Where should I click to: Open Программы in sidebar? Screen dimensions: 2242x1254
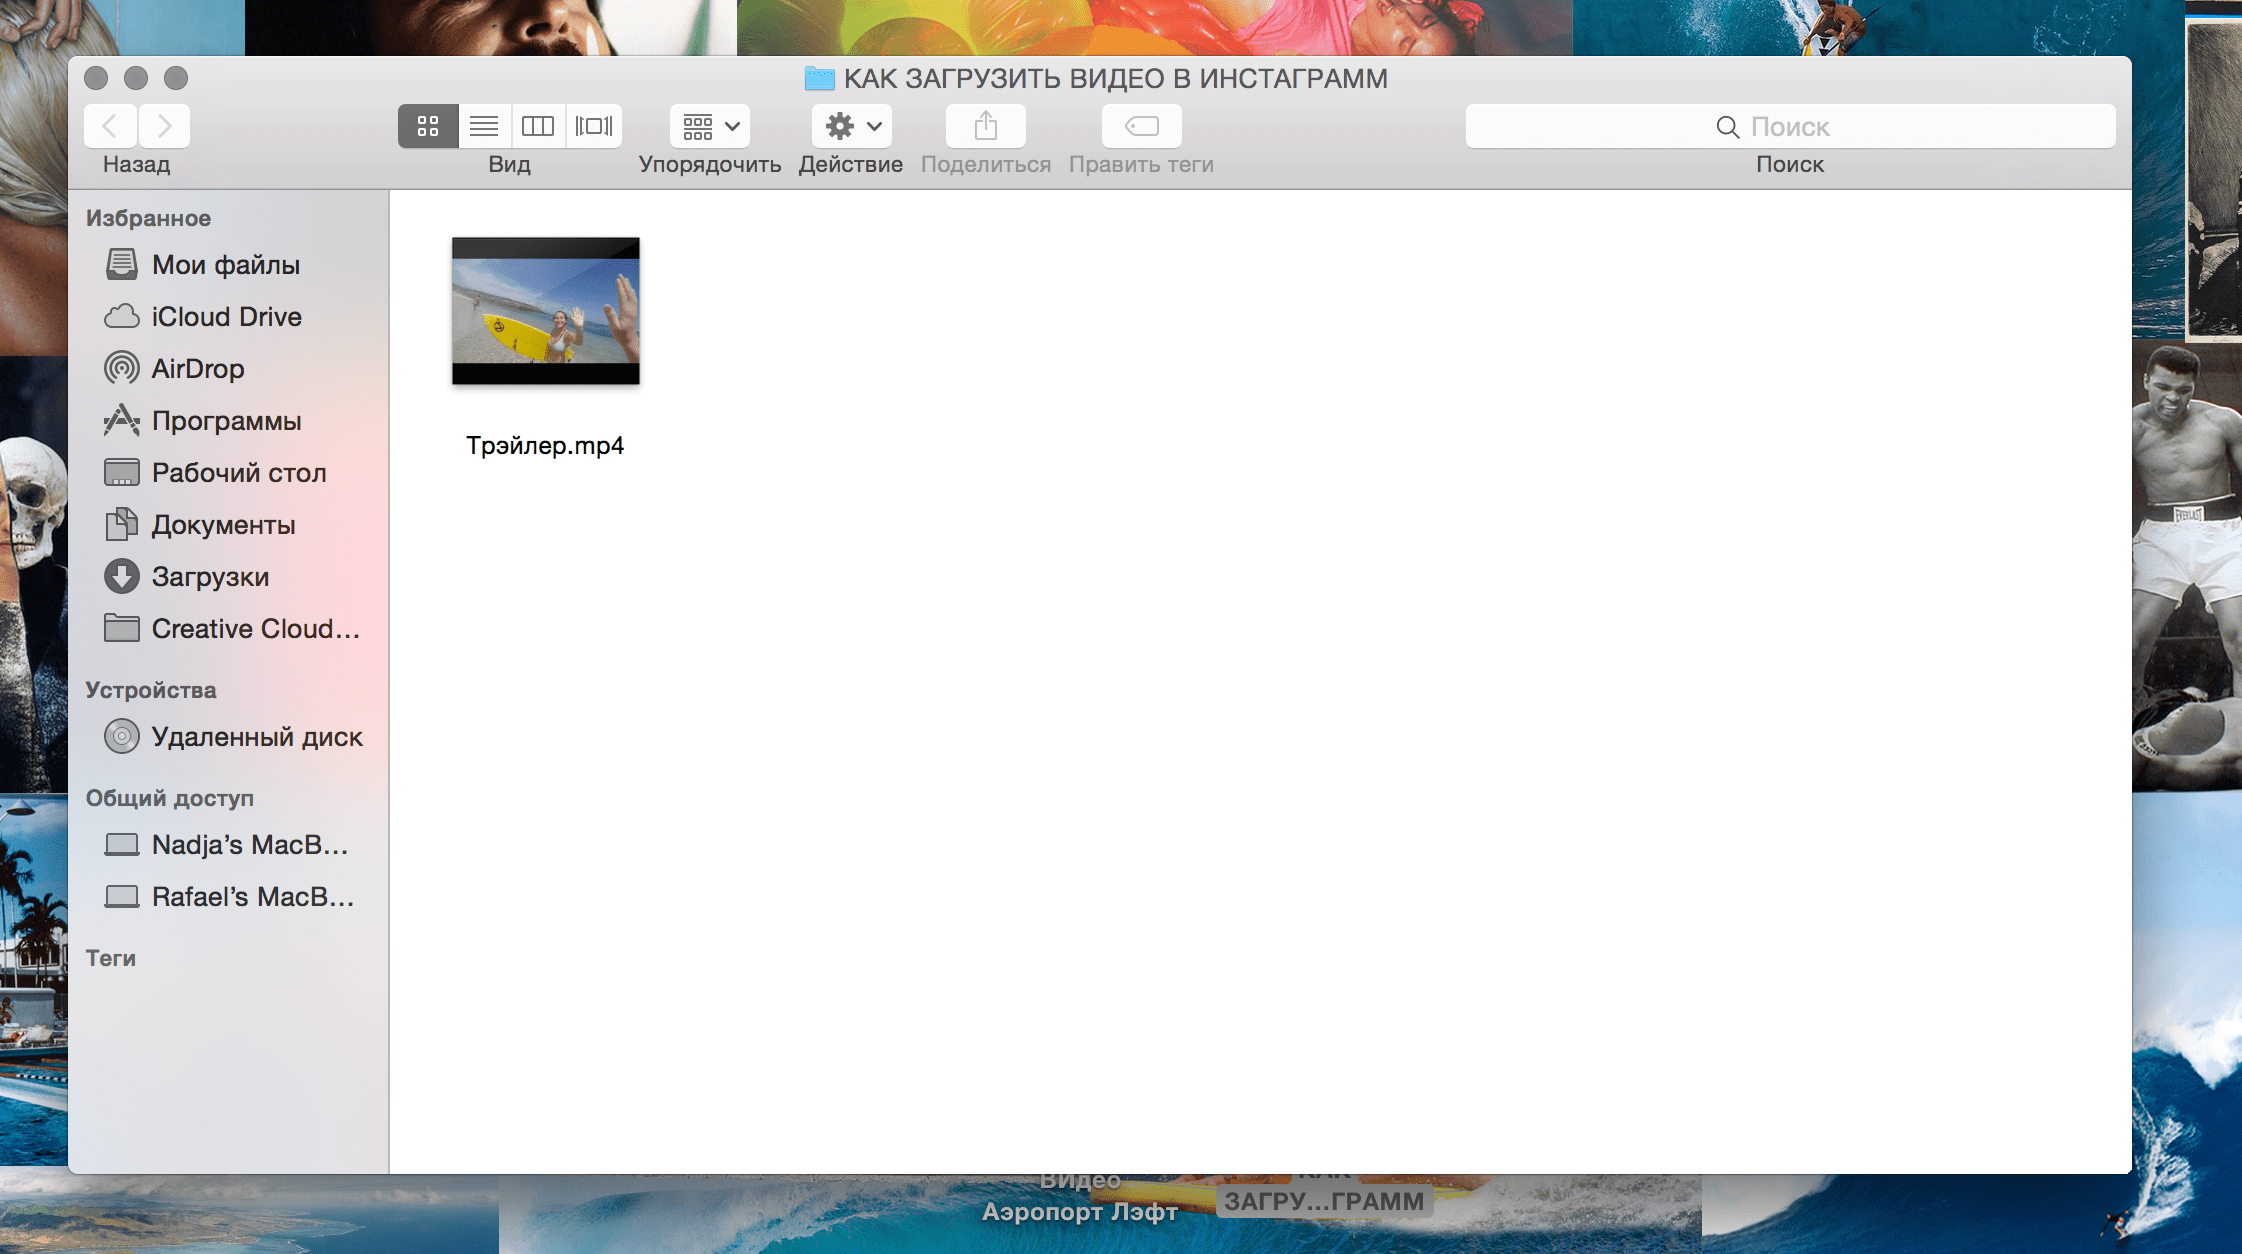point(228,421)
